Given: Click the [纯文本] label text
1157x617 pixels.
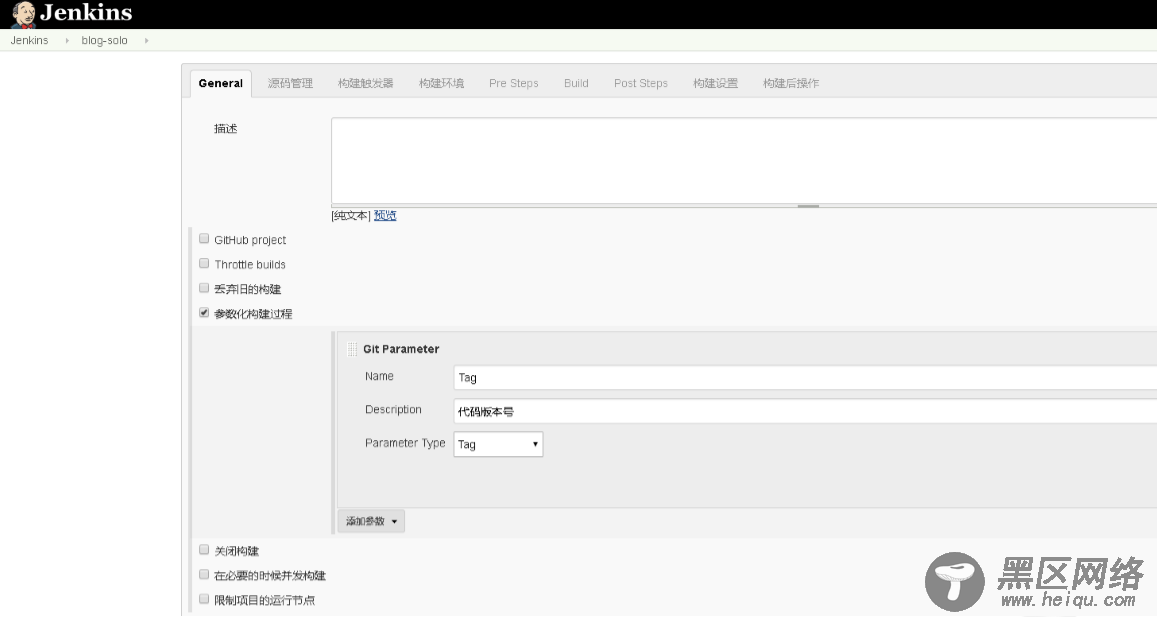Looking at the screenshot, I should 350,216.
